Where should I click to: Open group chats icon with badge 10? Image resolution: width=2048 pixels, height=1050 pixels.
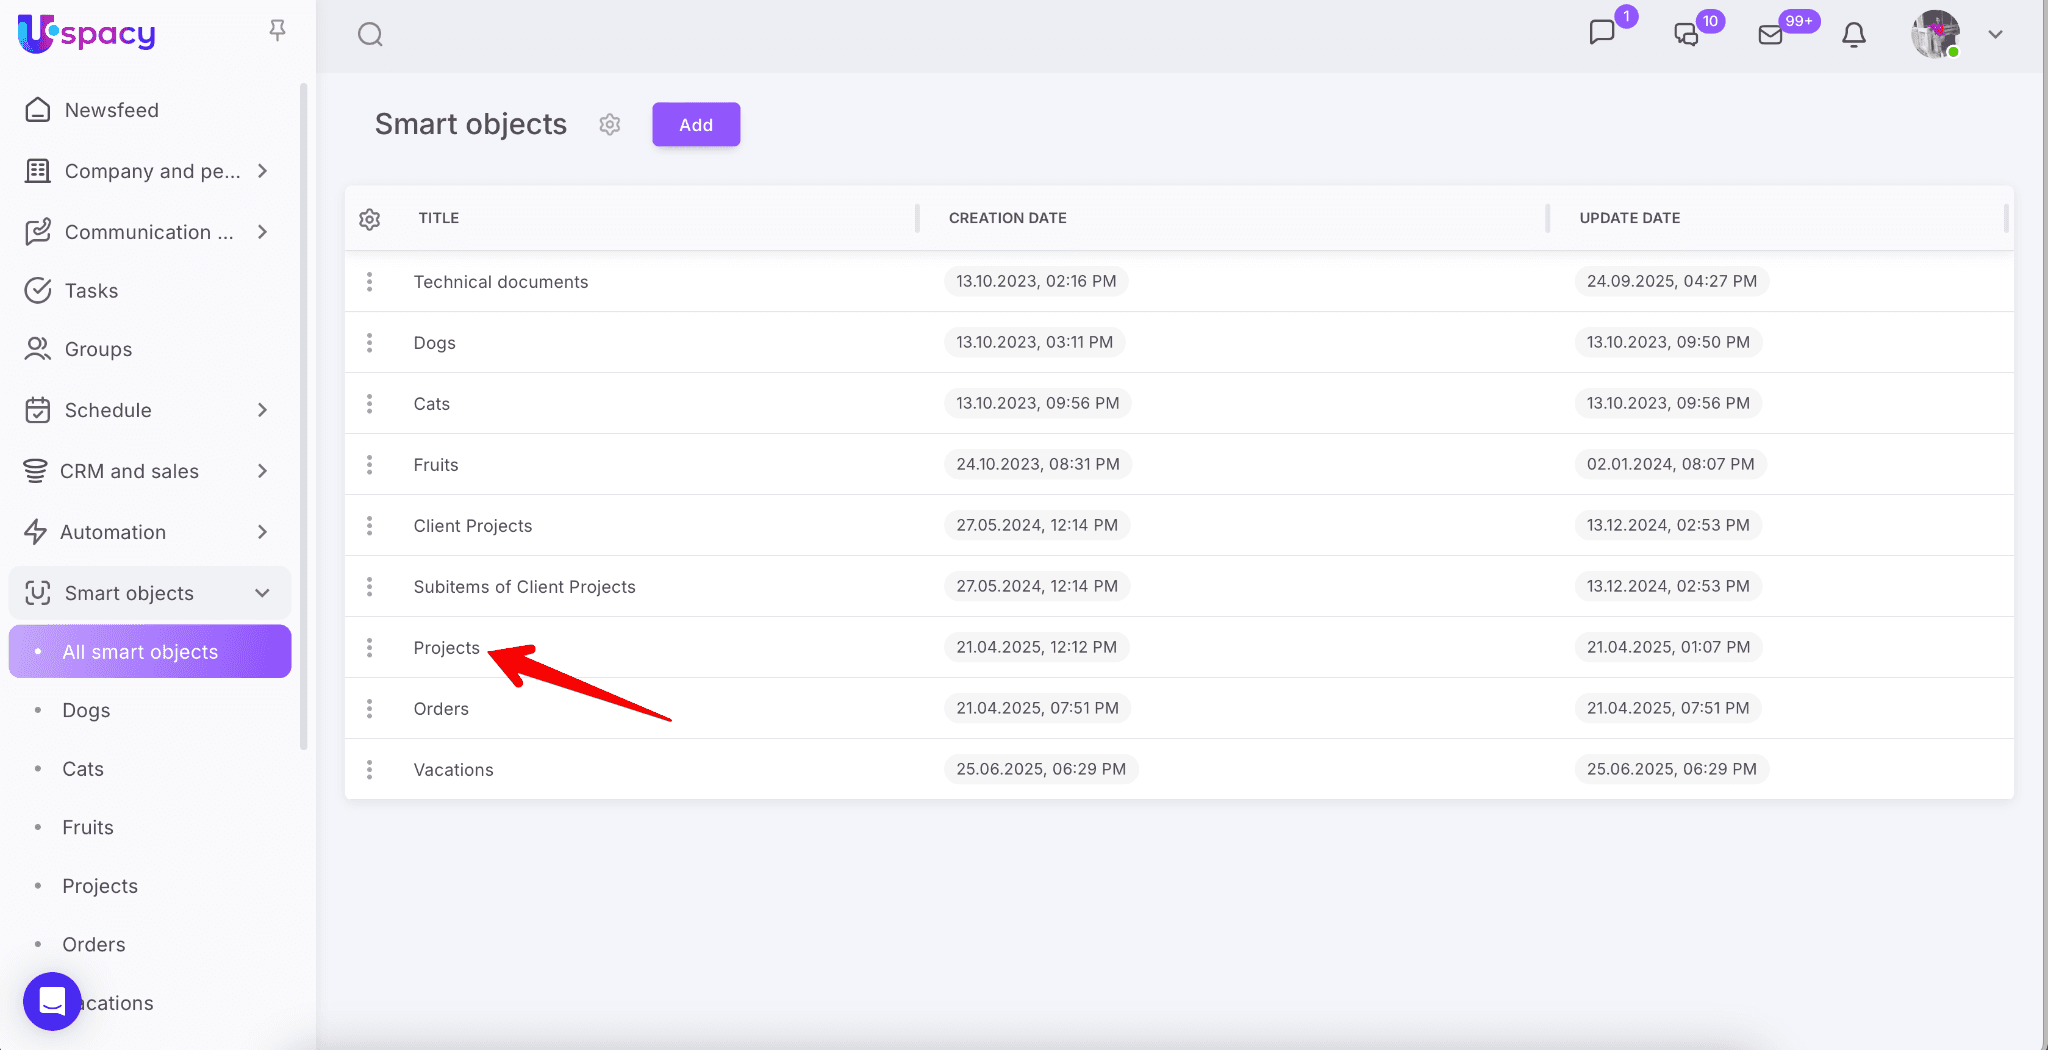pos(1687,35)
